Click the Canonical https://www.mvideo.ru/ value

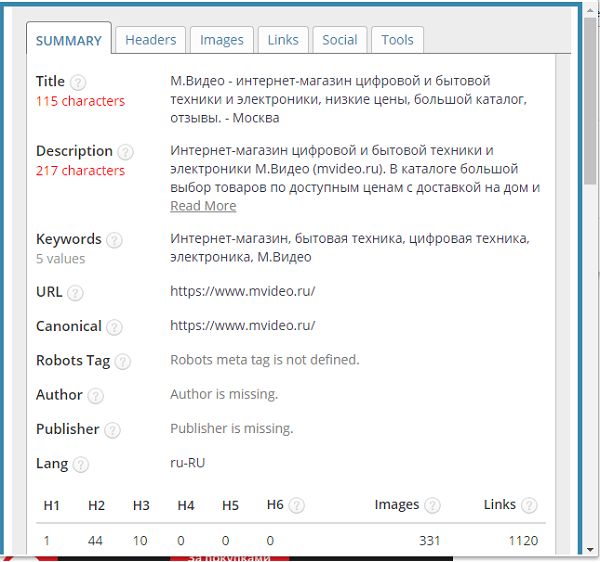(243, 326)
